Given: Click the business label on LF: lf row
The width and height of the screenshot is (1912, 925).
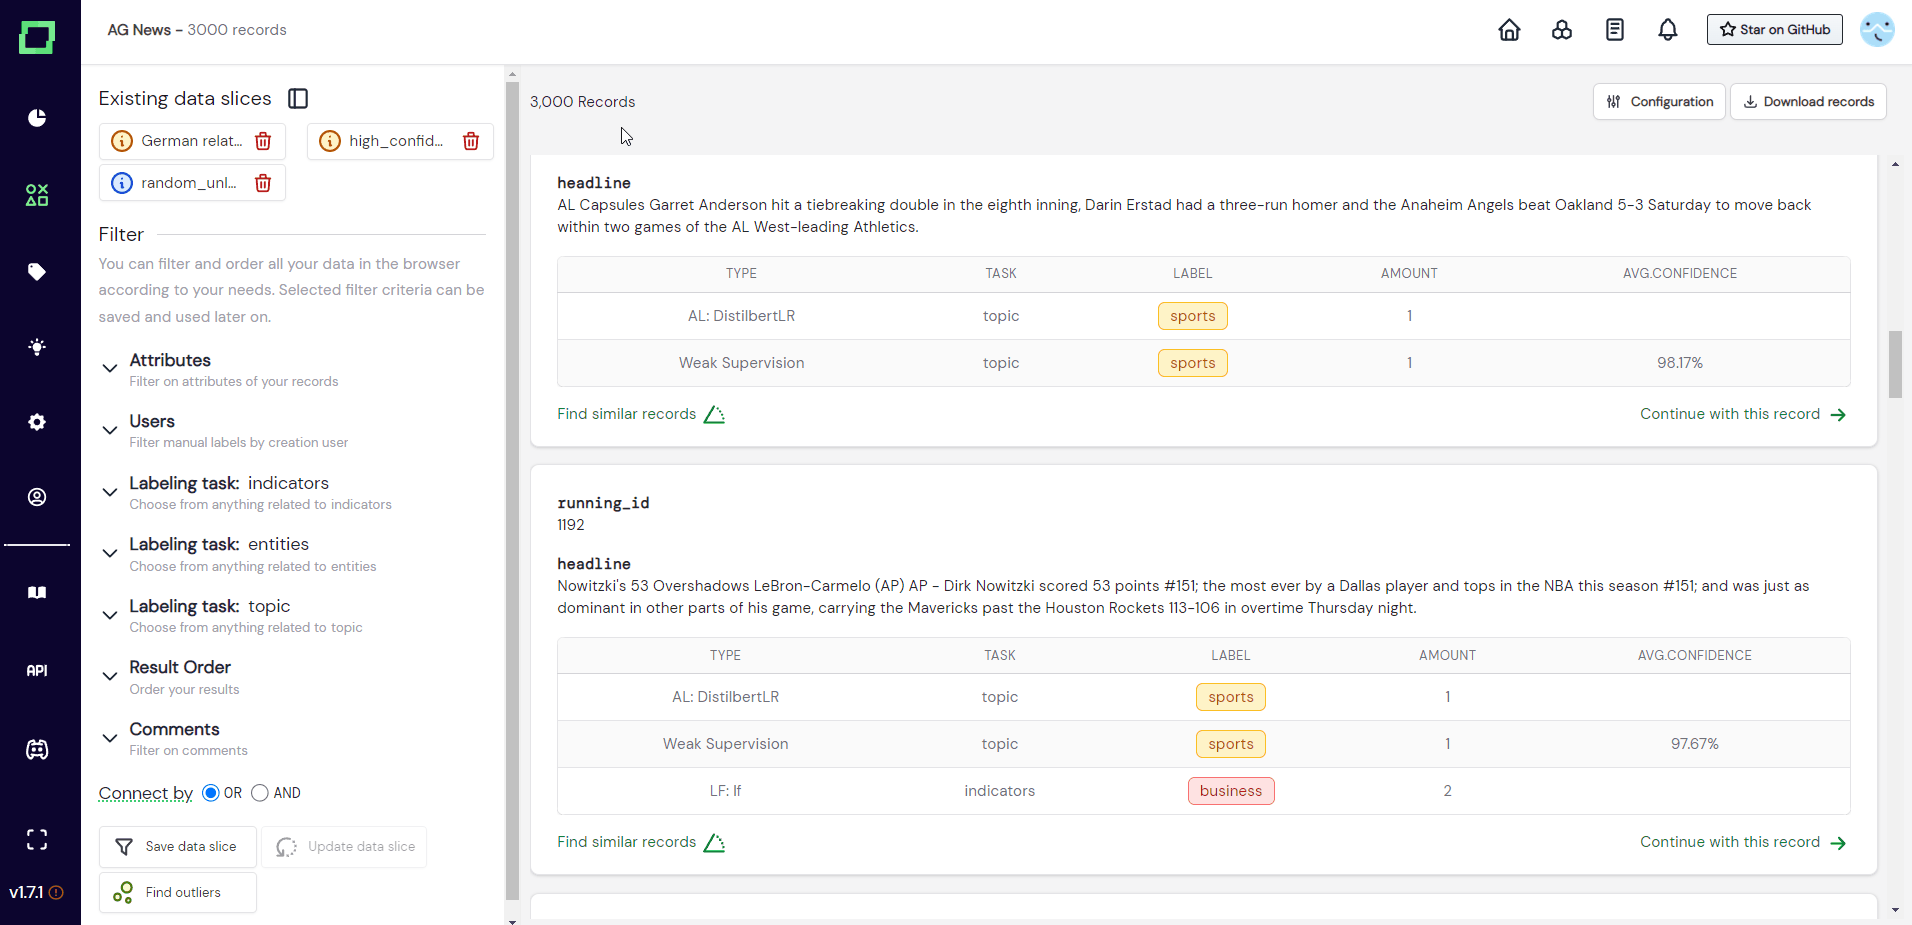Looking at the screenshot, I should click(x=1231, y=791).
